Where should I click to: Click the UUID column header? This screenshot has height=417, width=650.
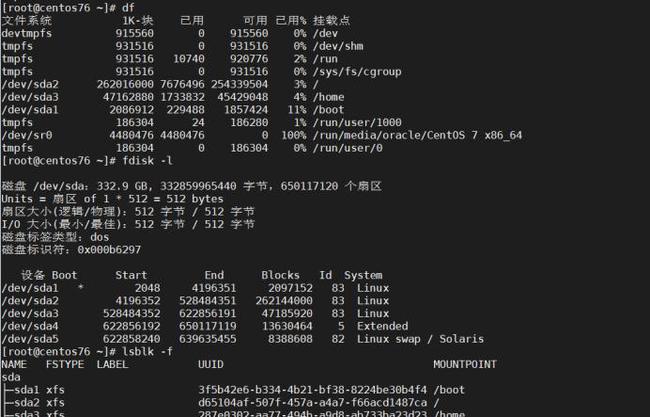pos(210,364)
